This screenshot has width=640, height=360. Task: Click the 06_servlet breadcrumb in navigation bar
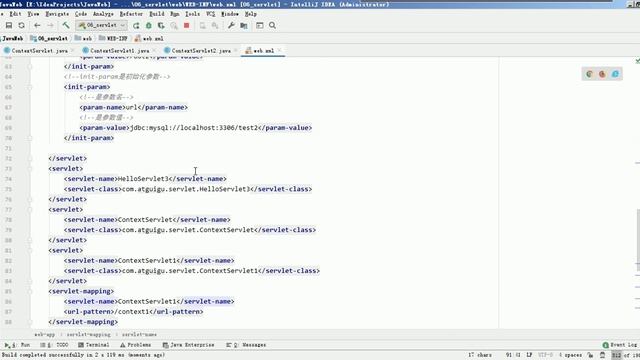[x=49, y=38]
